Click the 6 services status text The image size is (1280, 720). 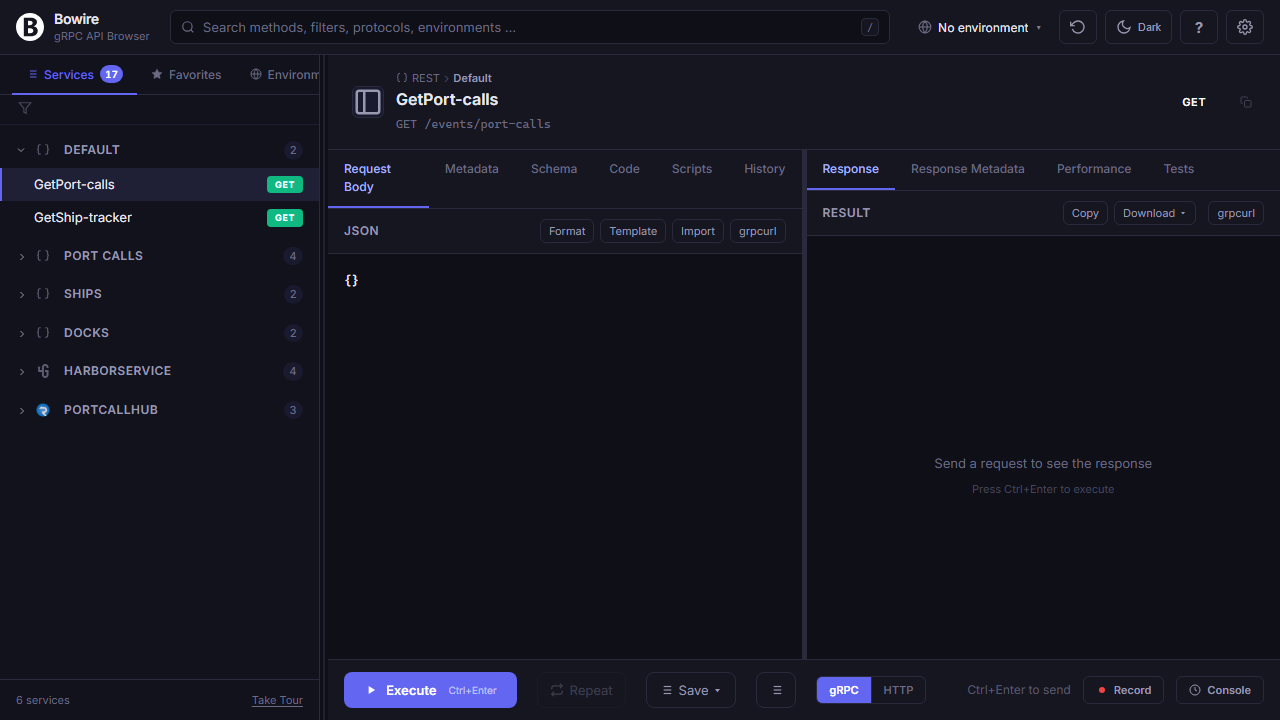click(x=43, y=700)
